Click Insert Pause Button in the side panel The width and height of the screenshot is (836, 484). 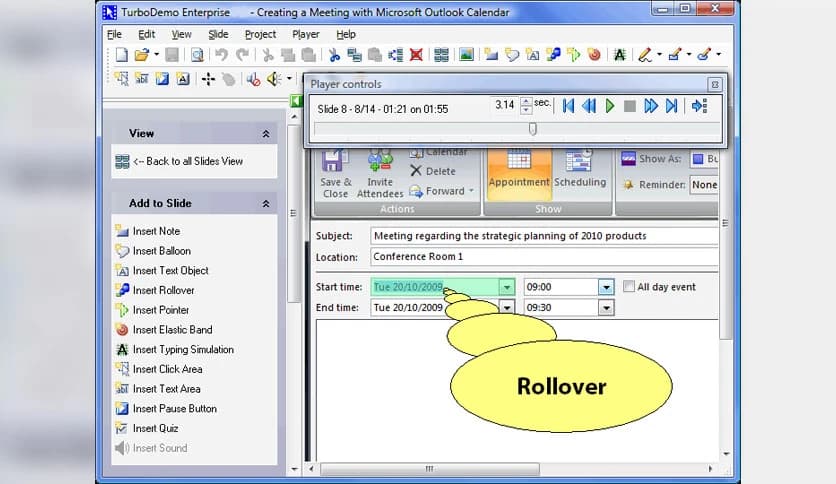click(166, 408)
